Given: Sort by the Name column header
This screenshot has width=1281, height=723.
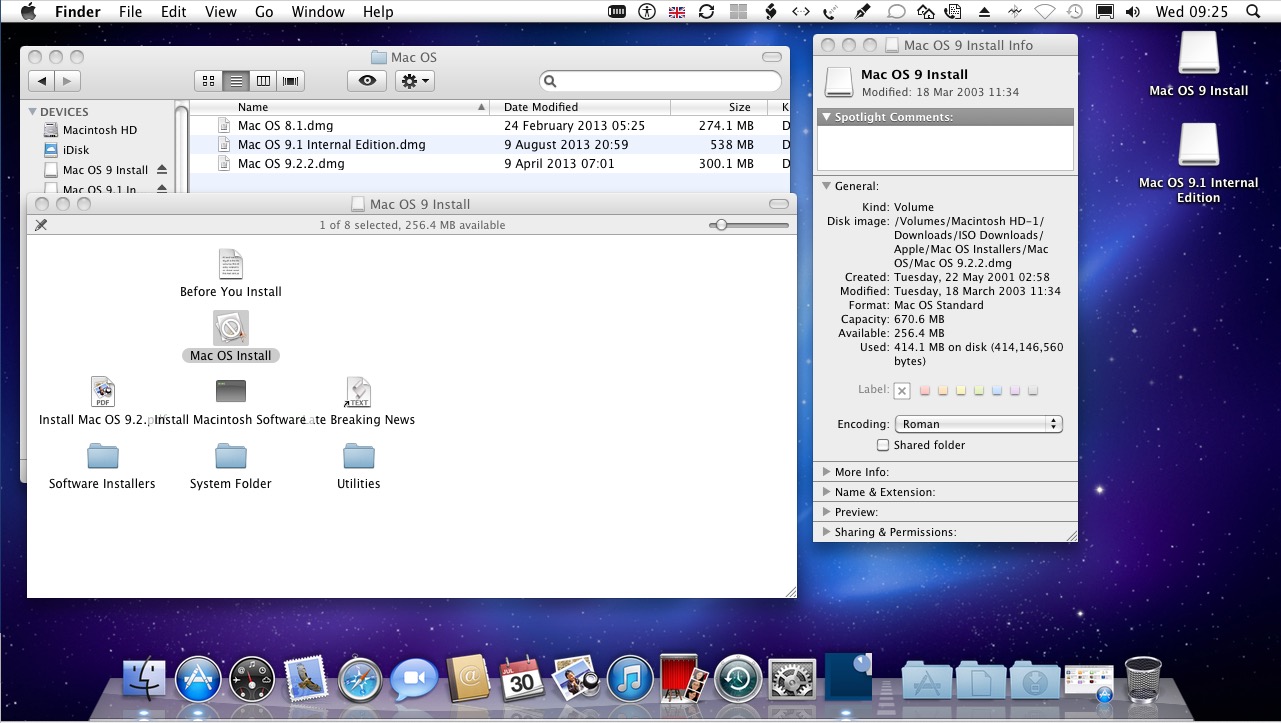Looking at the screenshot, I should (x=339, y=107).
